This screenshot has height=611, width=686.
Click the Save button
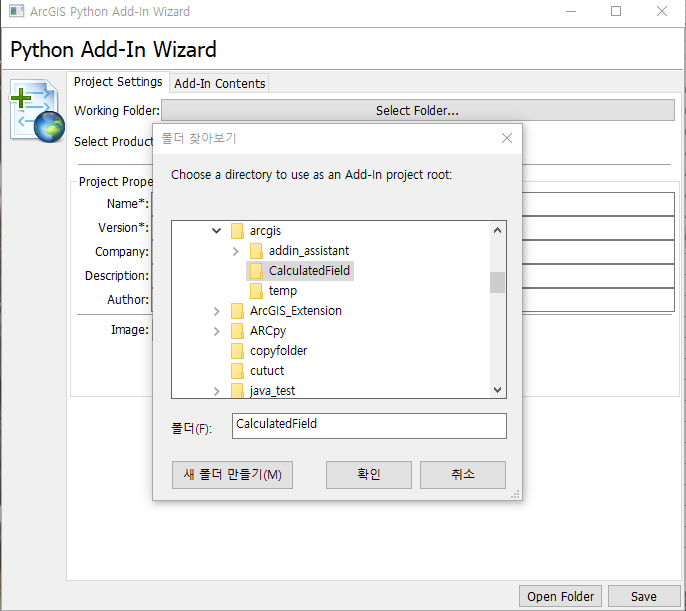(x=644, y=597)
